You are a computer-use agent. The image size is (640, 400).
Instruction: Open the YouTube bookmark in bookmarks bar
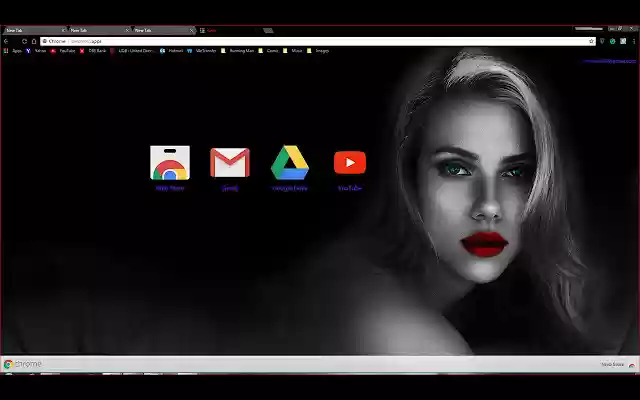tap(63, 51)
